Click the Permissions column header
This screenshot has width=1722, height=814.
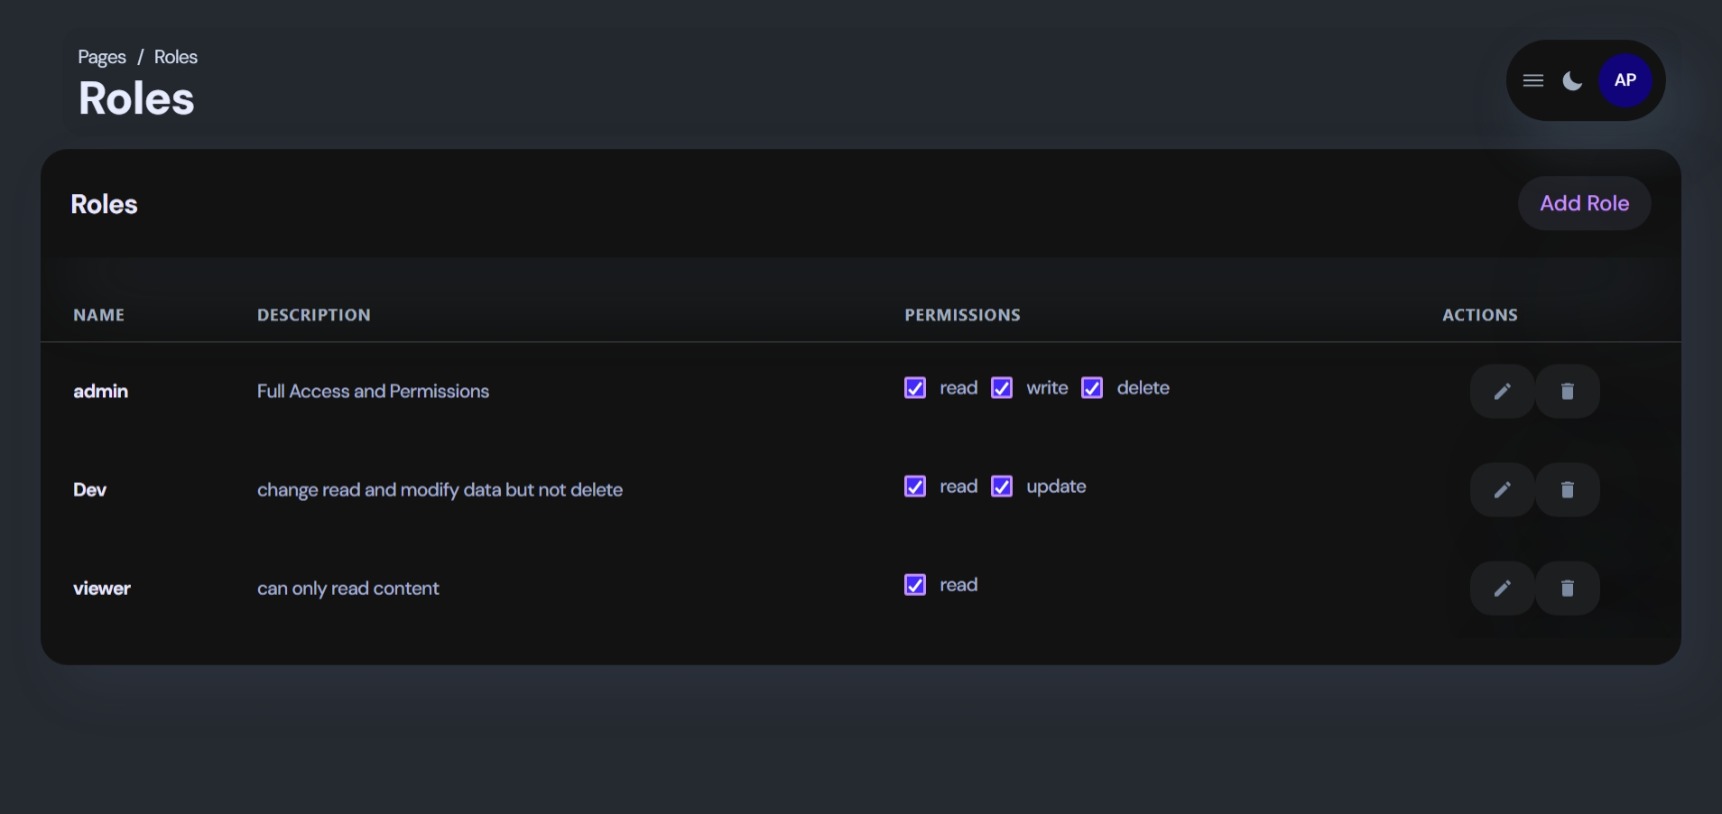point(962,315)
